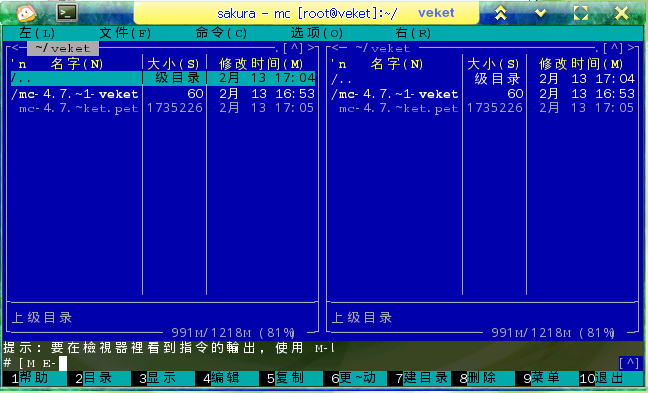Image resolution: width=648 pixels, height=393 pixels.
Task: Click right panel history forward arrow
Action: 631,48
